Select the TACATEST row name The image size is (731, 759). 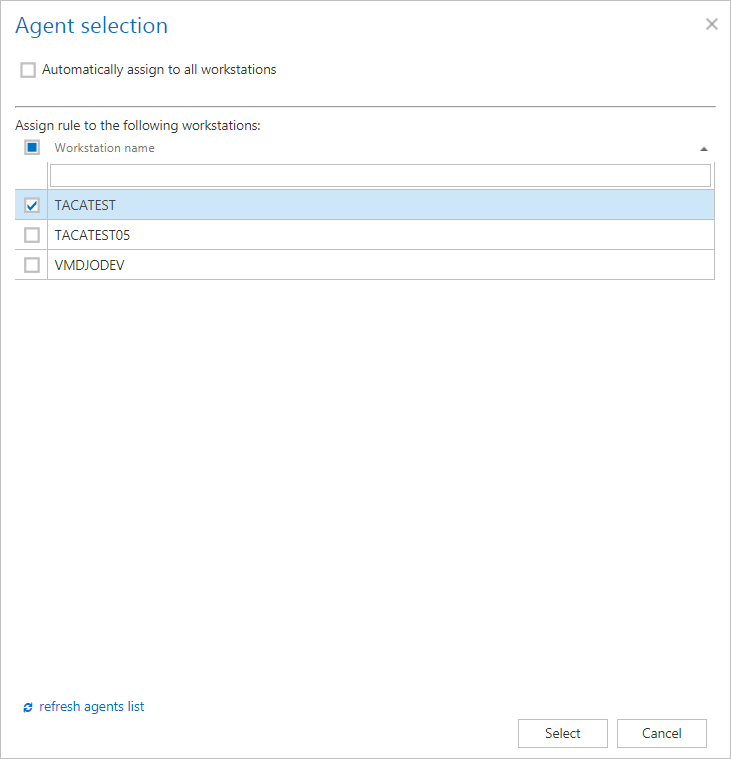point(86,206)
